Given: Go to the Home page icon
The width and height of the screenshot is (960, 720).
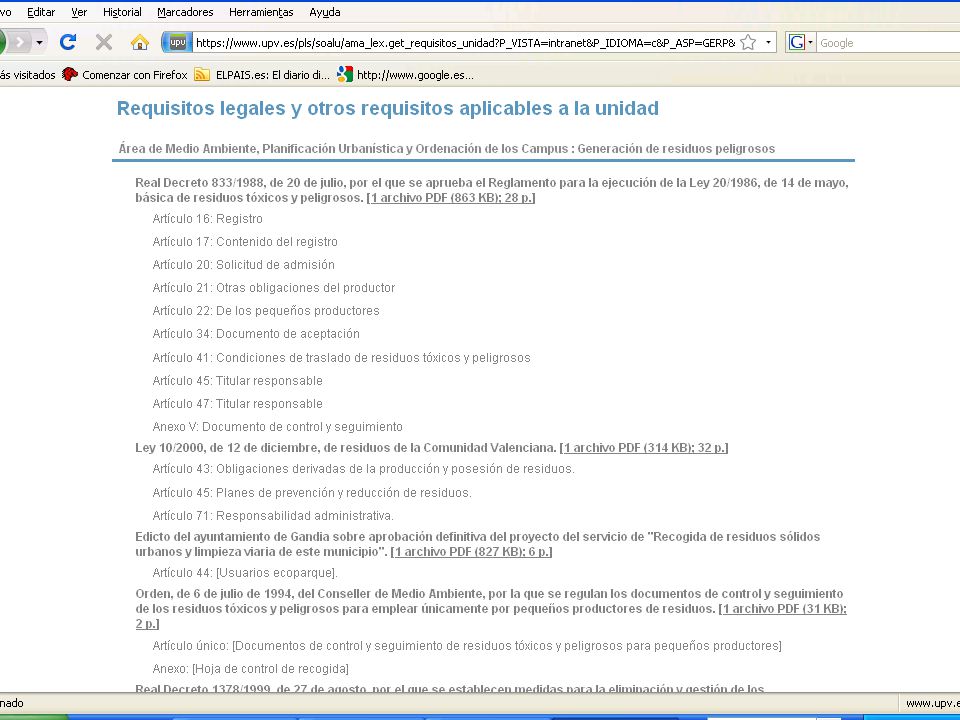Looking at the screenshot, I should pos(140,42).
